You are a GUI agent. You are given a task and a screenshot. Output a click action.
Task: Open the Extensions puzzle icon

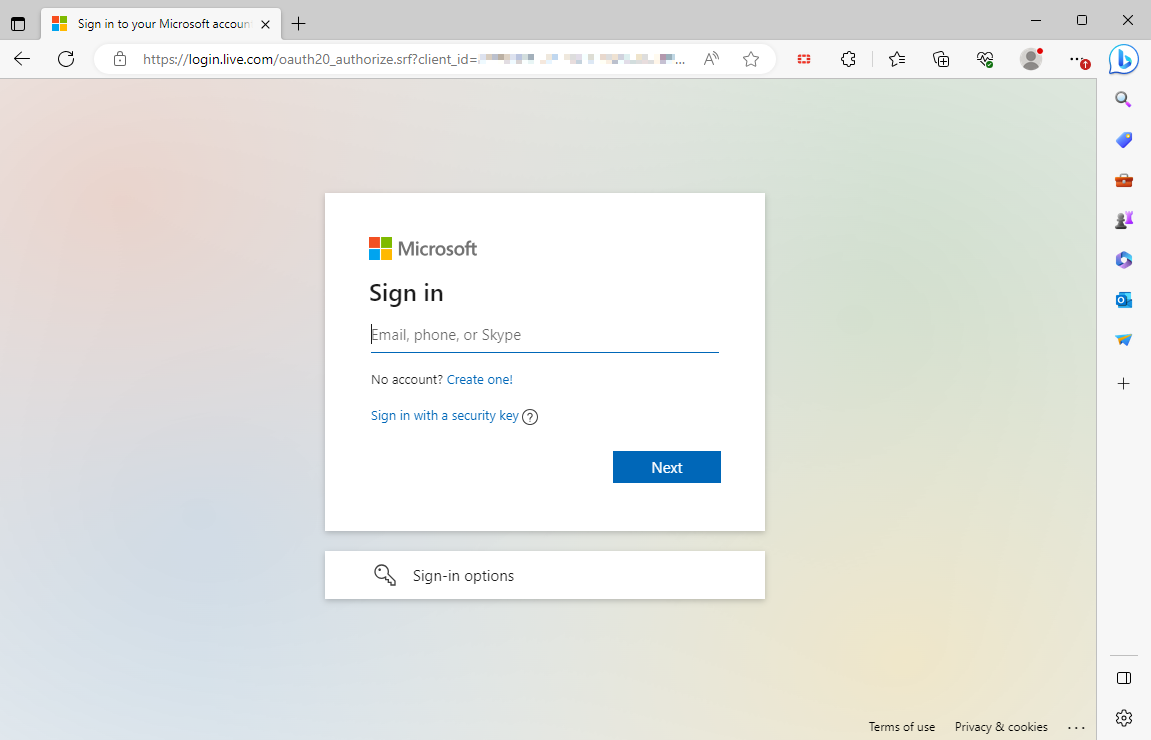[848, 59]
